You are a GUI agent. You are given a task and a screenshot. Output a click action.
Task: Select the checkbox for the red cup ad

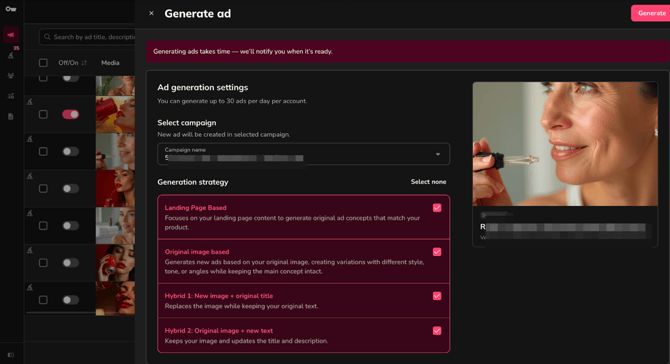click(x=43, y=114)
